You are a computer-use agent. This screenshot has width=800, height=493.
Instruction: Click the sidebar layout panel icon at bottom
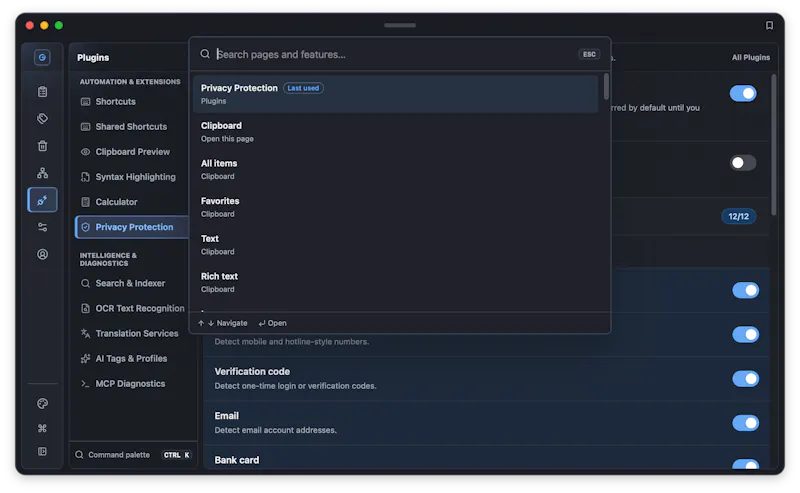click(x=42, y=451)
